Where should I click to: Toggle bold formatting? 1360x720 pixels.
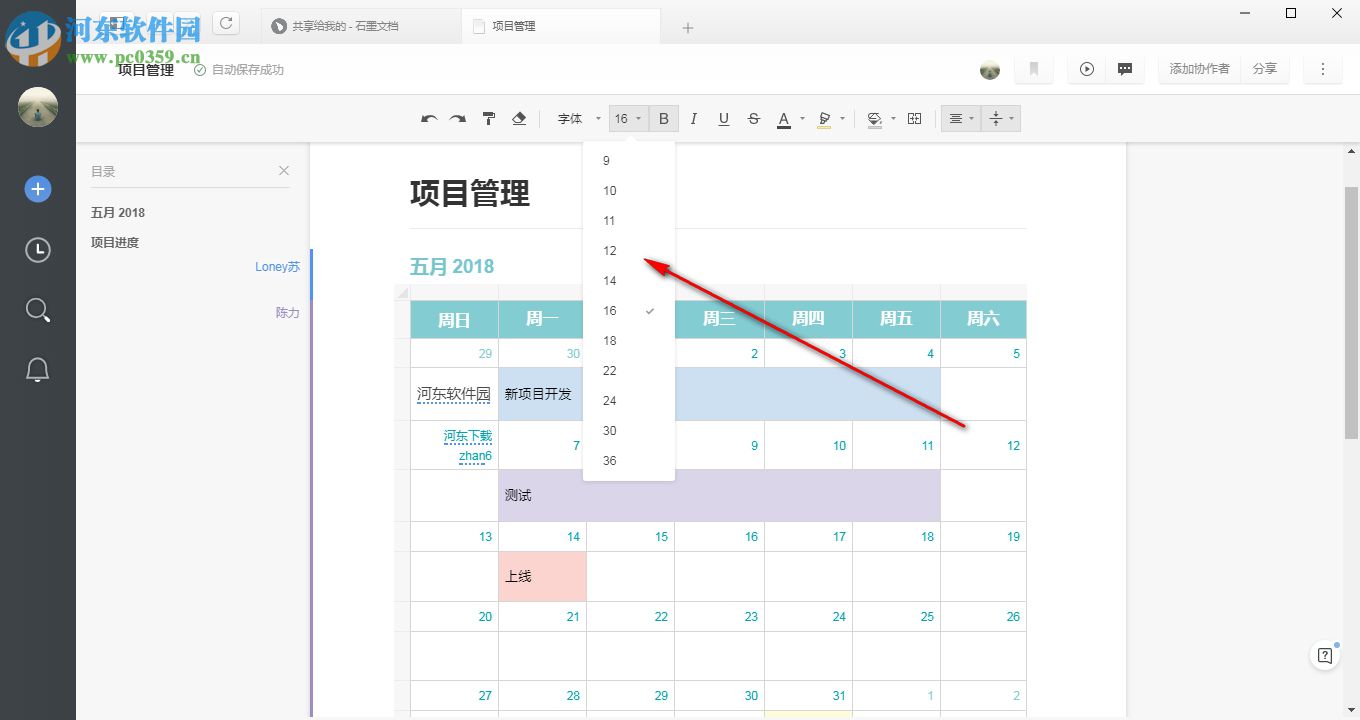pos(663,118)
